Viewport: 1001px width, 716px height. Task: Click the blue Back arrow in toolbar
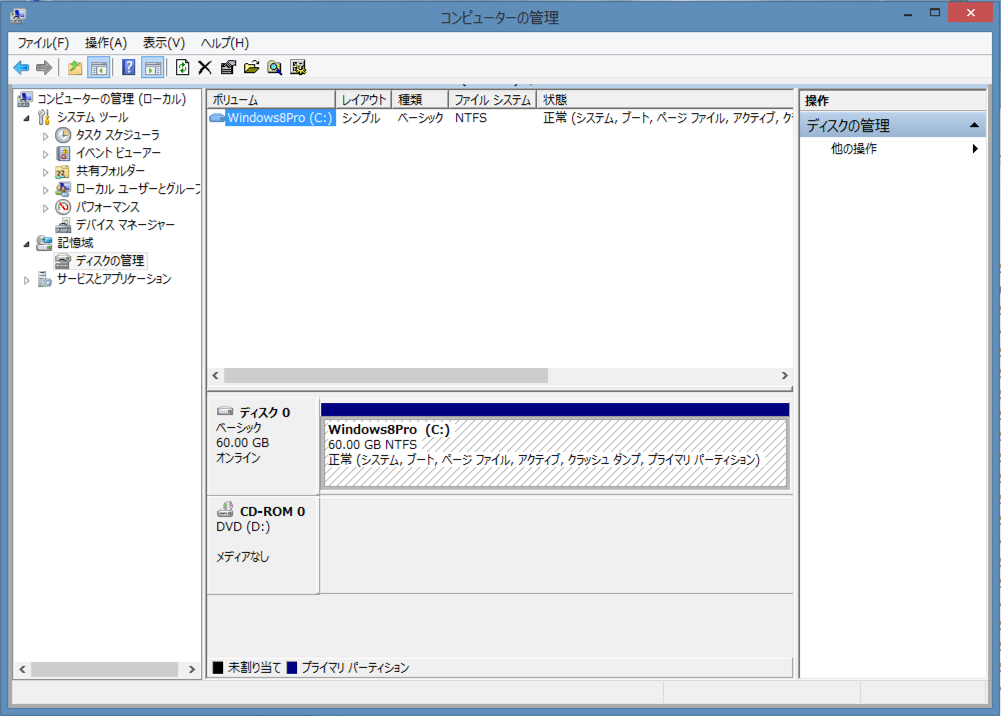pos(21,67)
